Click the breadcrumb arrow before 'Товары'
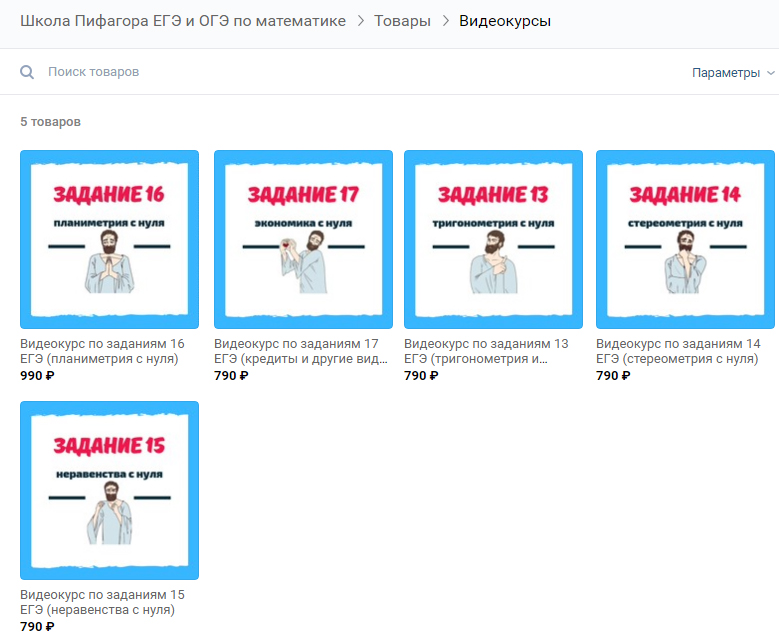 [361, 21]
